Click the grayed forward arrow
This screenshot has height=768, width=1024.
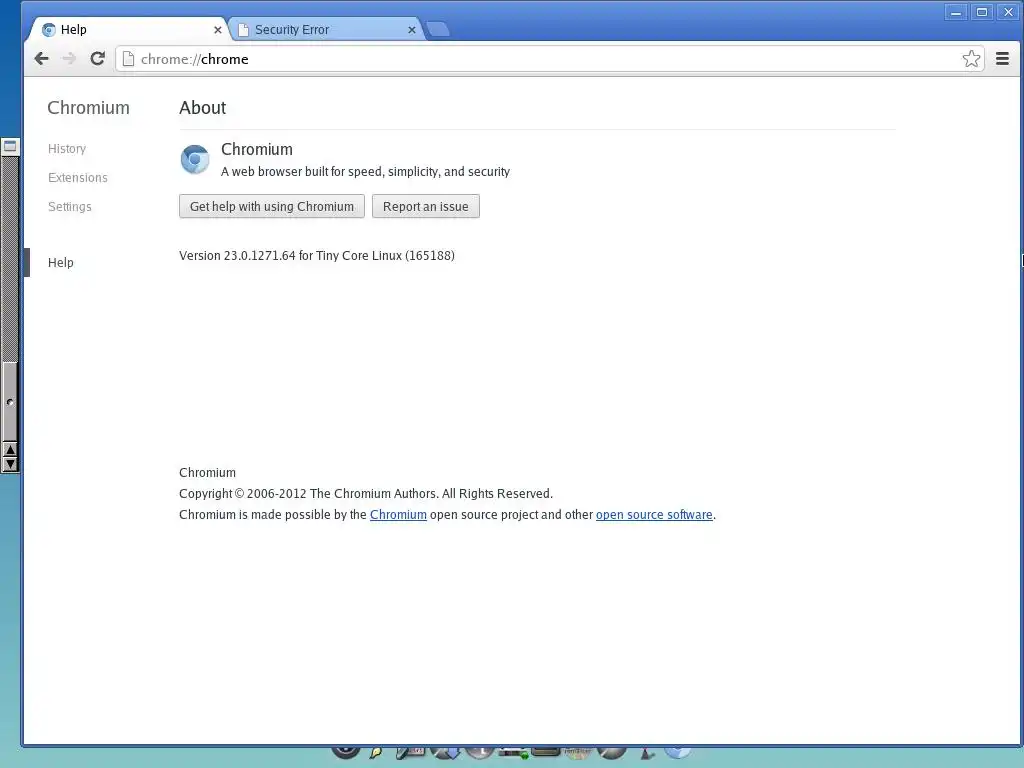point(69,59)
